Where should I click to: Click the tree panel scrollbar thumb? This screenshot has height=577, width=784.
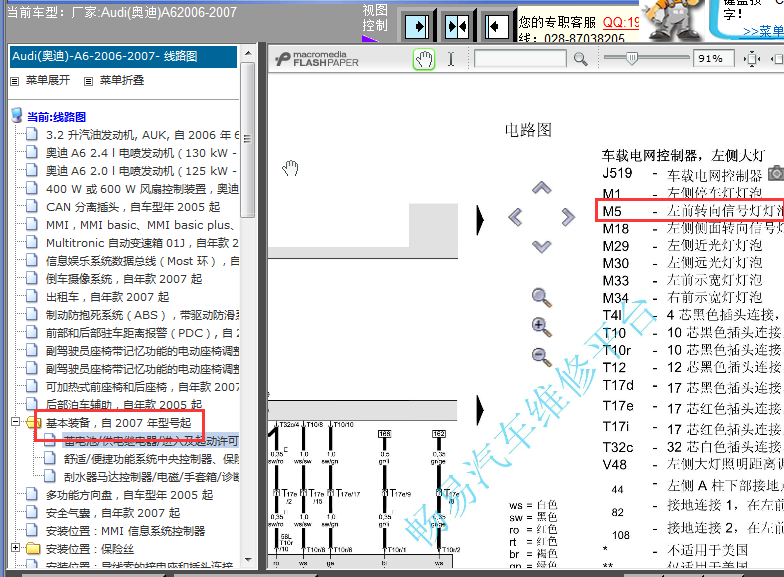(248, 140)
